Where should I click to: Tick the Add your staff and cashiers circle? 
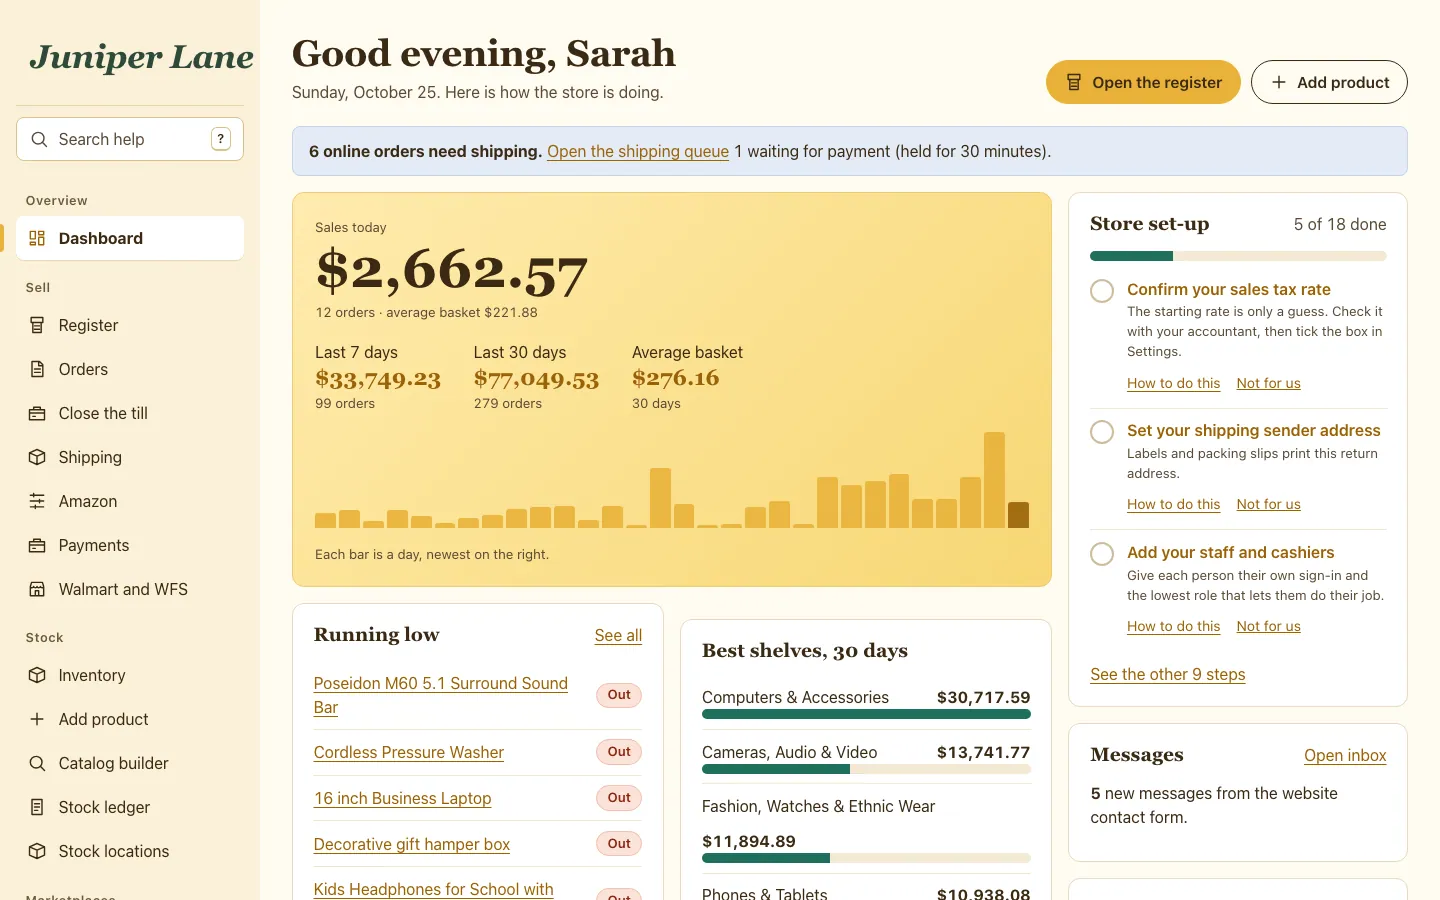coord(1102,554)
